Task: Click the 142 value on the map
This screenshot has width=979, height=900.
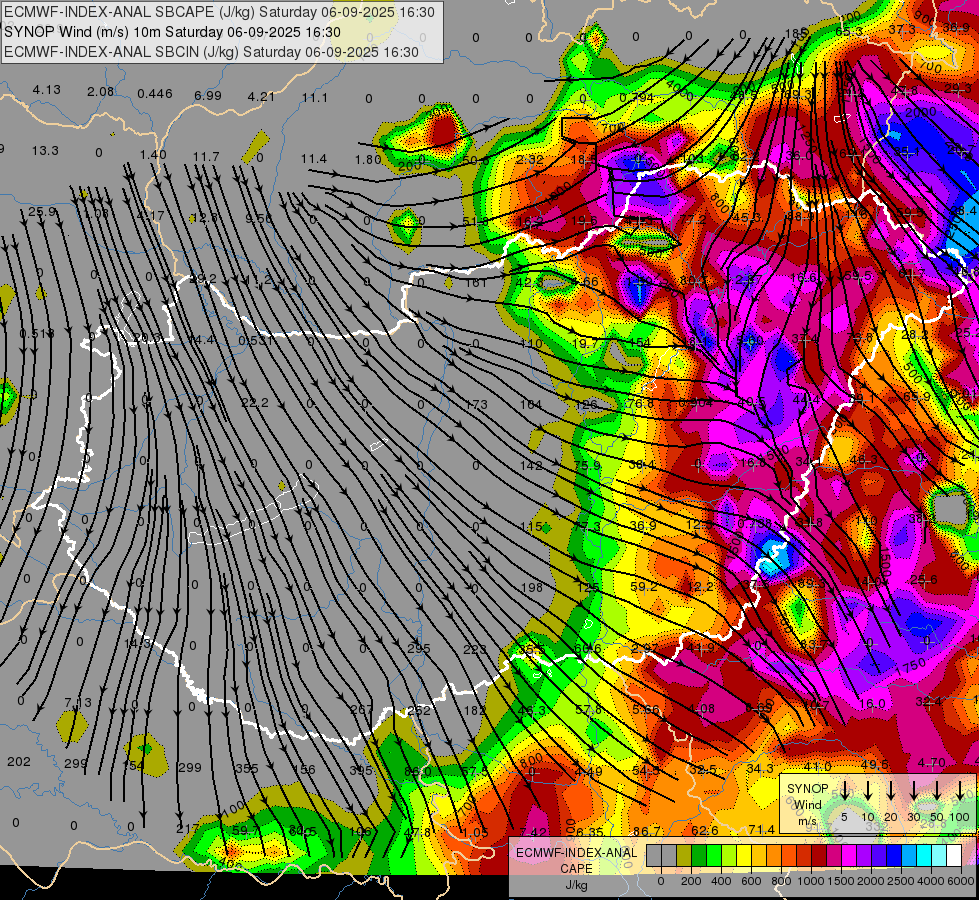Action: [x=531, y=465]
